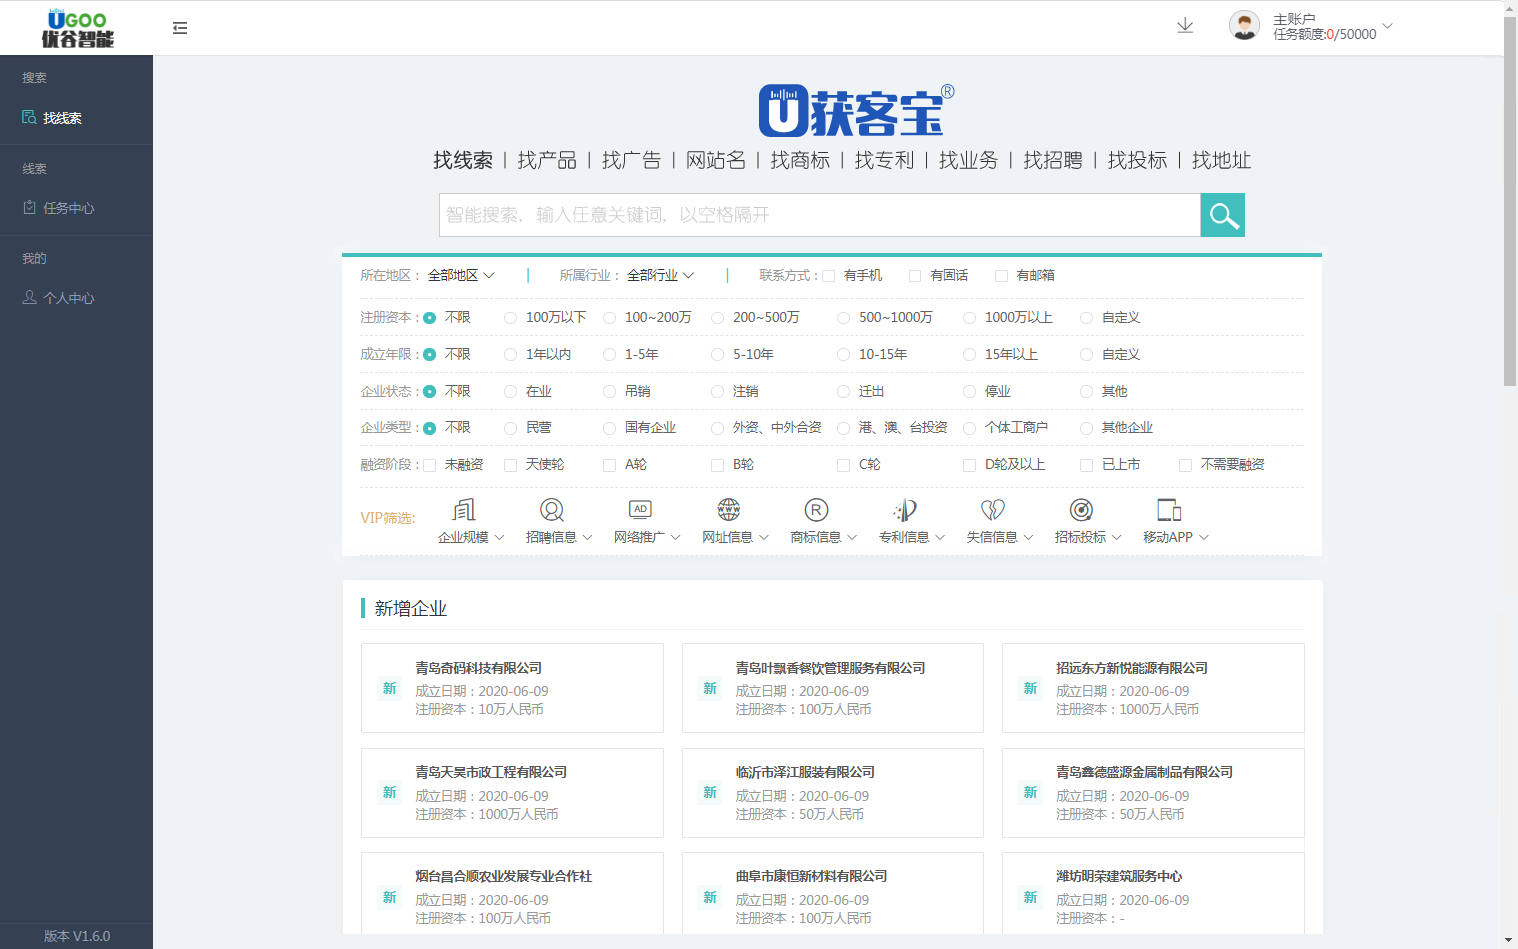Viewport: 1518px width, 949px height.
Task: Click the 智能搜索 keyword input field
Action: [x=820, y=215]
